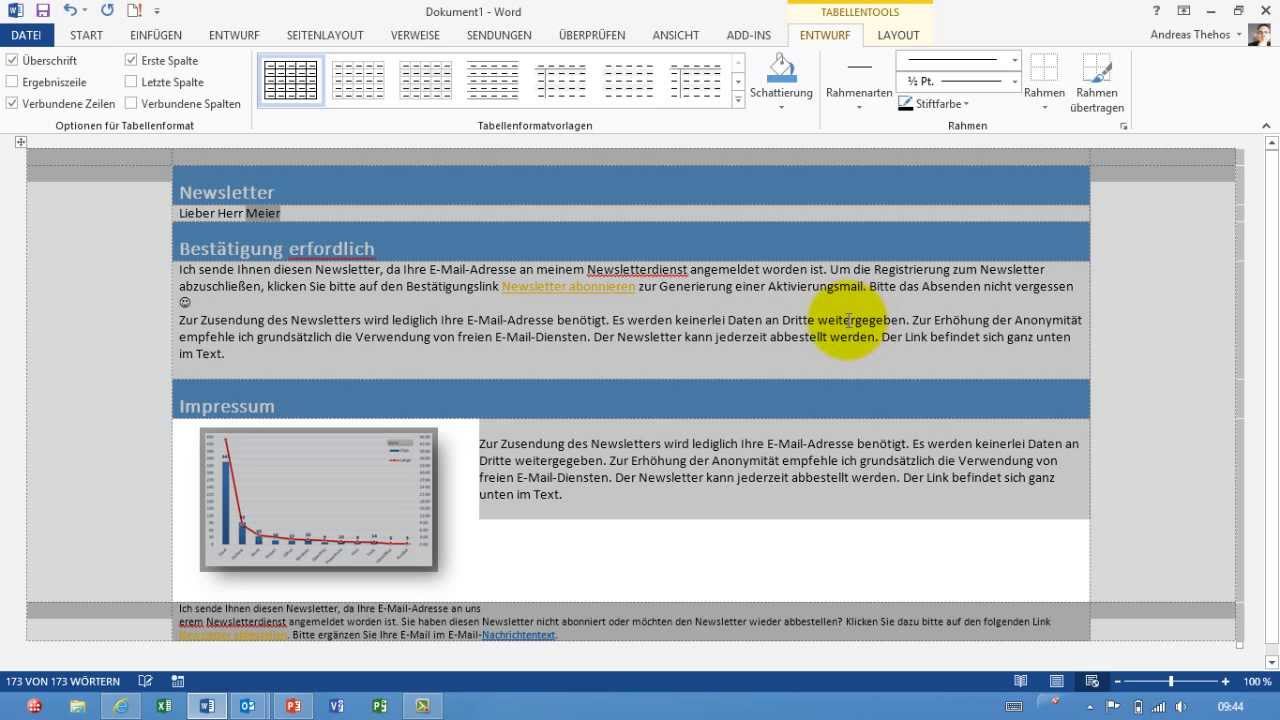The width and height of the screenshot is (1280, 720).
Task: Switch to Web Layout view
Action: click(1094, 681)
